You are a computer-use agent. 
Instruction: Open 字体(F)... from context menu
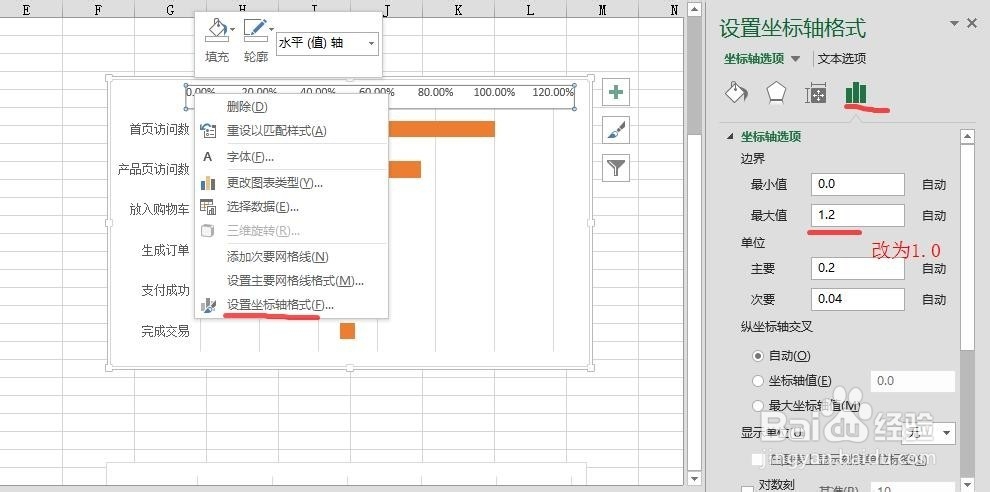[x=292, y=157]
